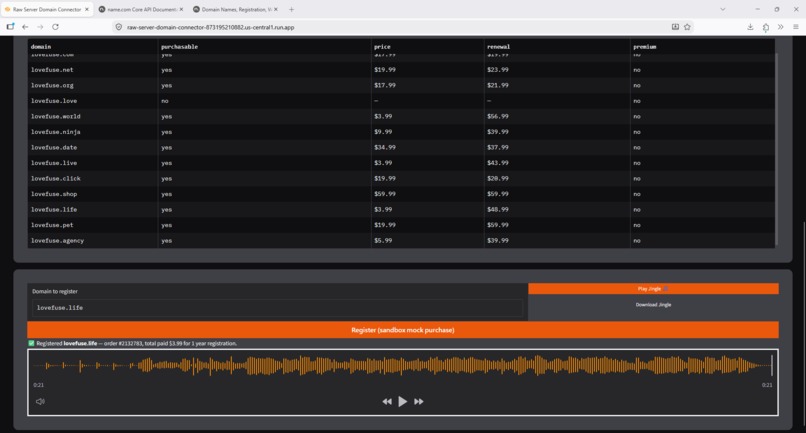
Task: Rewind the jingle audio
Action: point(387,401)
